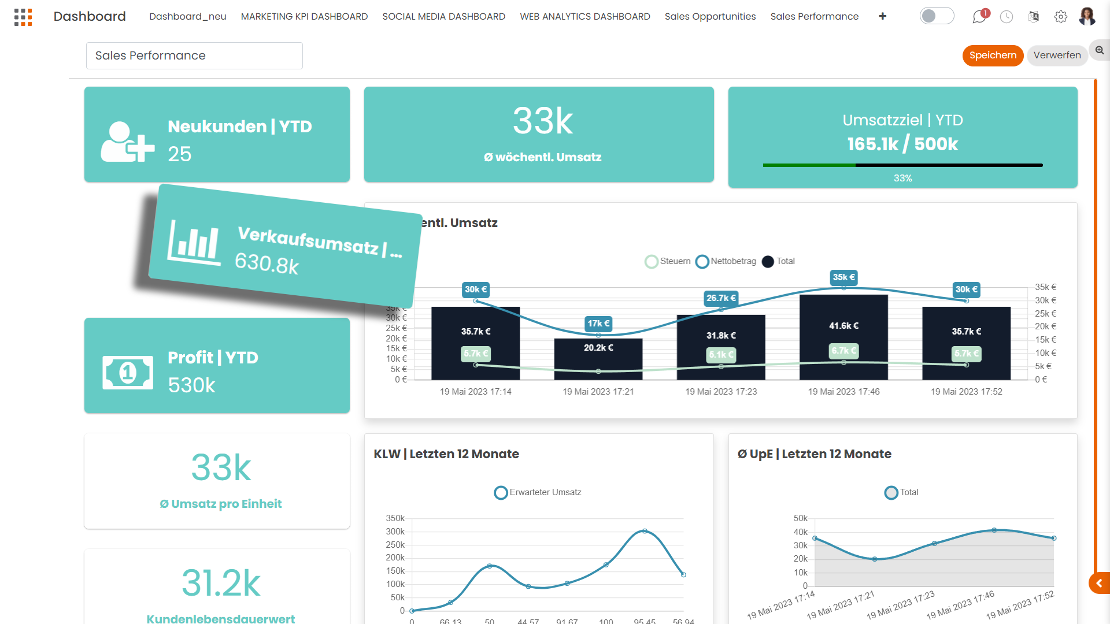Open settings with the gear icon
The image size is (1110, 624).
click(1060, 16)
